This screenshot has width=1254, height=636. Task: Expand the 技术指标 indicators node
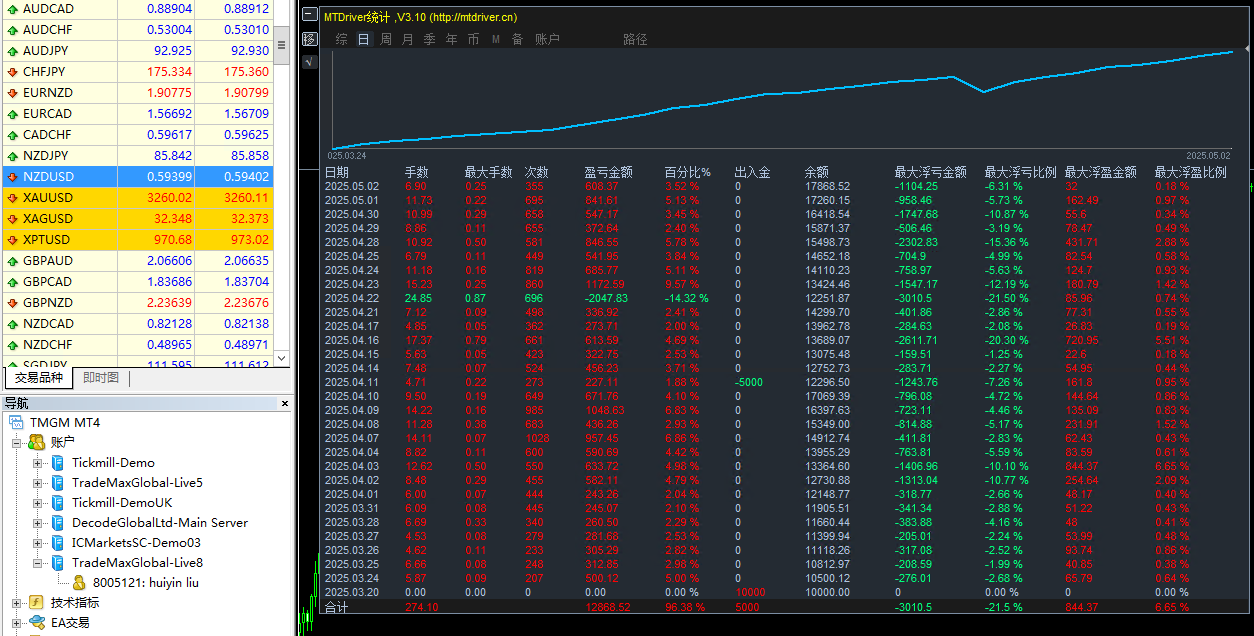tap(17, 602)
